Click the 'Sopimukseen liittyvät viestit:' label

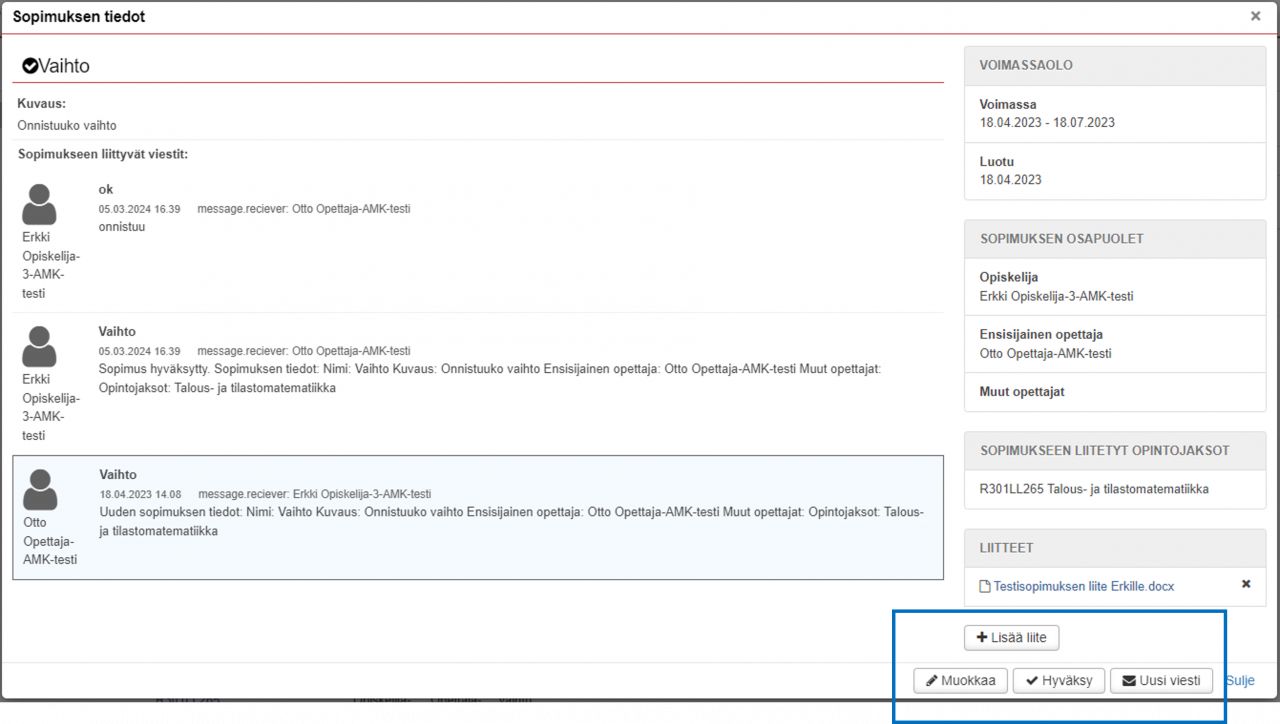point(103,154)
